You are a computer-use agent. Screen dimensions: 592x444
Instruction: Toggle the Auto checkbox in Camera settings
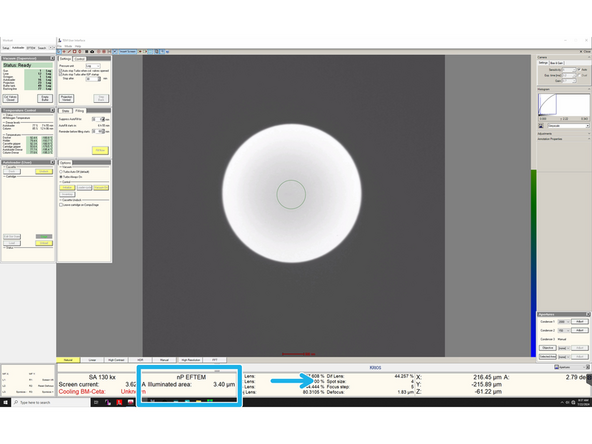pyautogui.click(x=579, y=69)
